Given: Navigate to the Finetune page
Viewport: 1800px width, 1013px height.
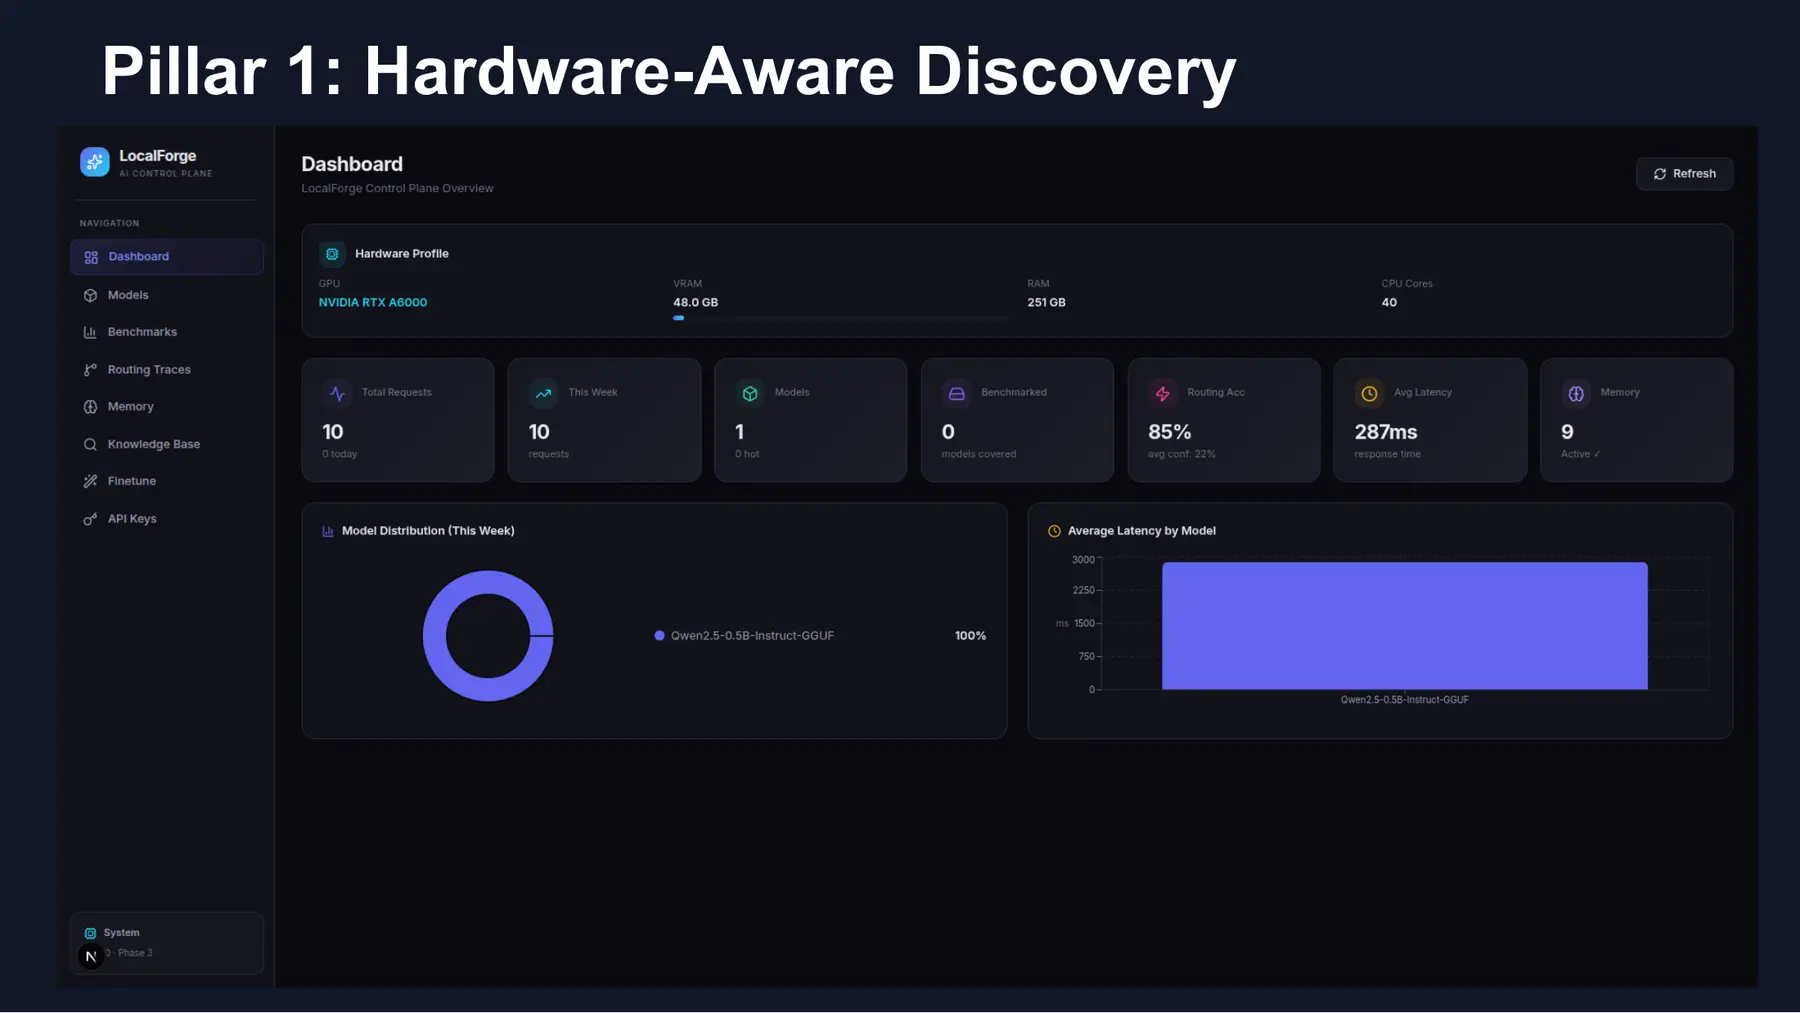Looking at the screenshot, I should tap(167, 481).
